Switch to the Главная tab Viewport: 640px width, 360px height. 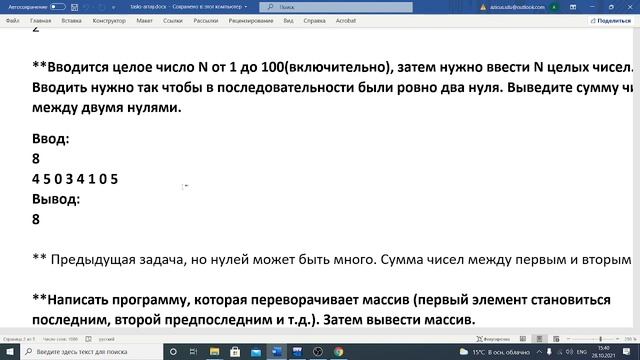(x=40, y=20)
